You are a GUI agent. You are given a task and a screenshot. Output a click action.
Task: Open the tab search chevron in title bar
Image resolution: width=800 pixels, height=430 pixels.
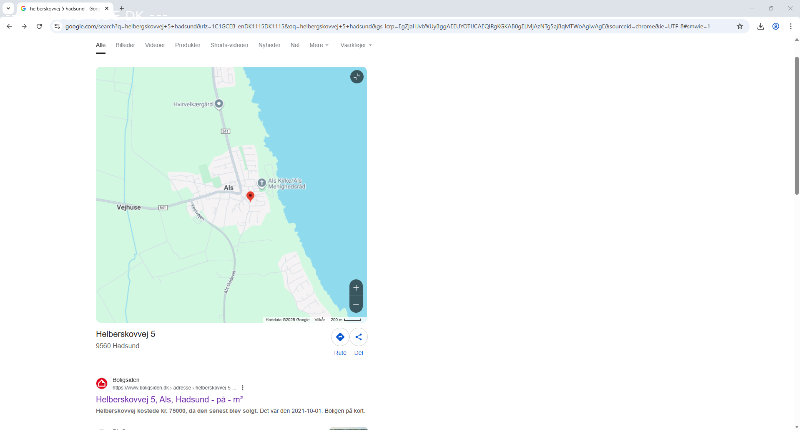[x=8, y=8]
